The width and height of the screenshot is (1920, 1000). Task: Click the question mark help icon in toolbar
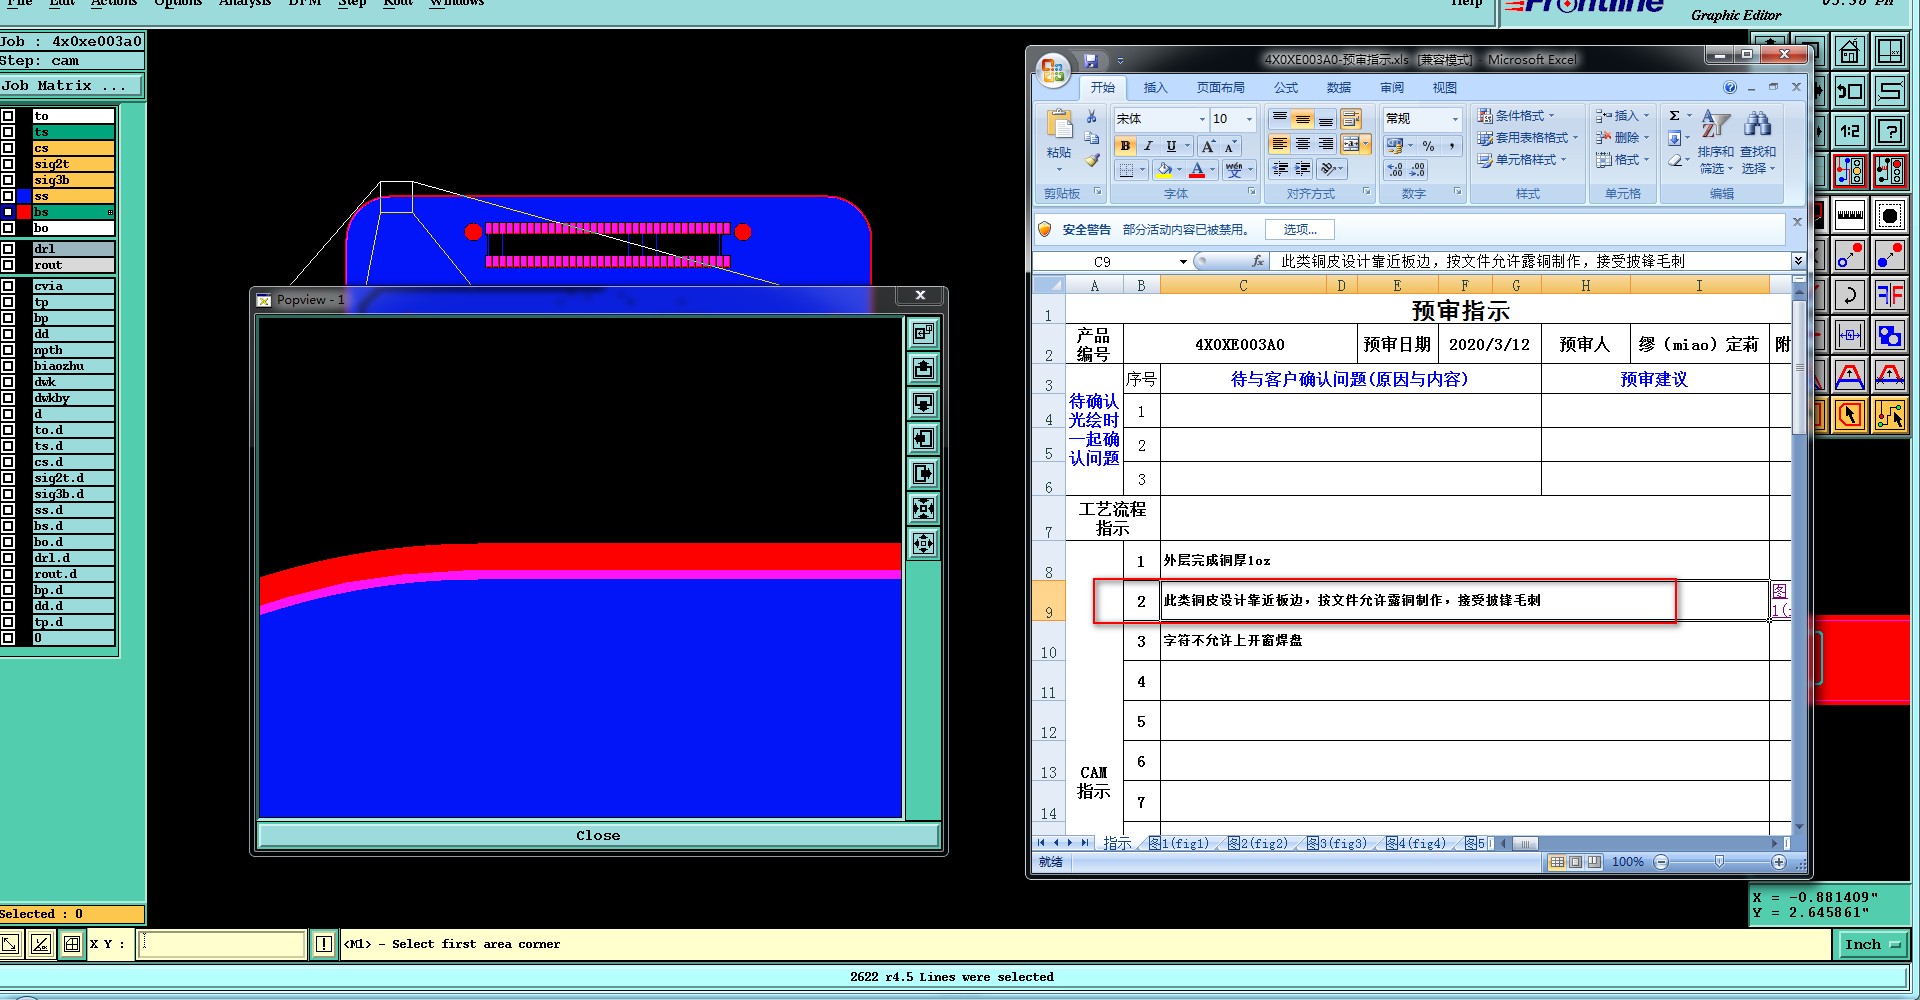click(x=1890, y=131)
